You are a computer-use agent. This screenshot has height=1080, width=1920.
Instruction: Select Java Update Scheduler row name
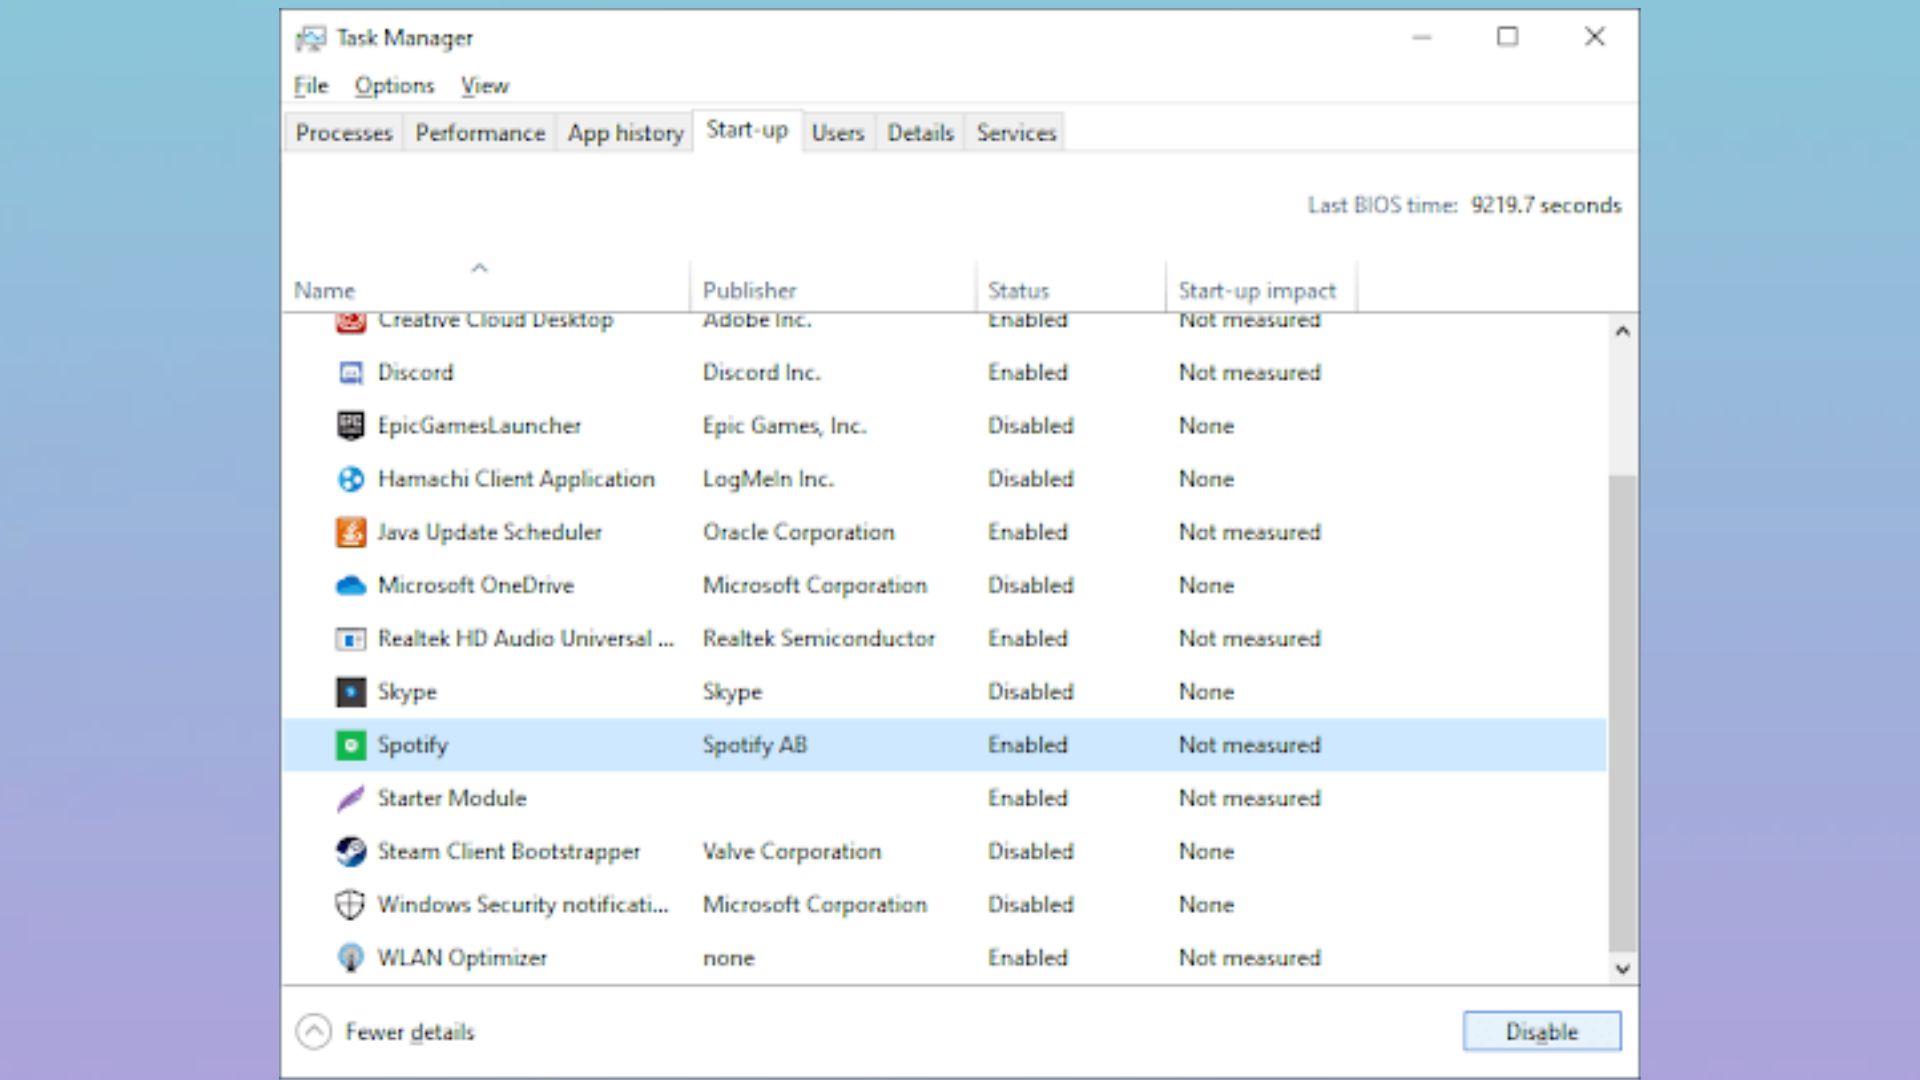click(x=489, y=532)
